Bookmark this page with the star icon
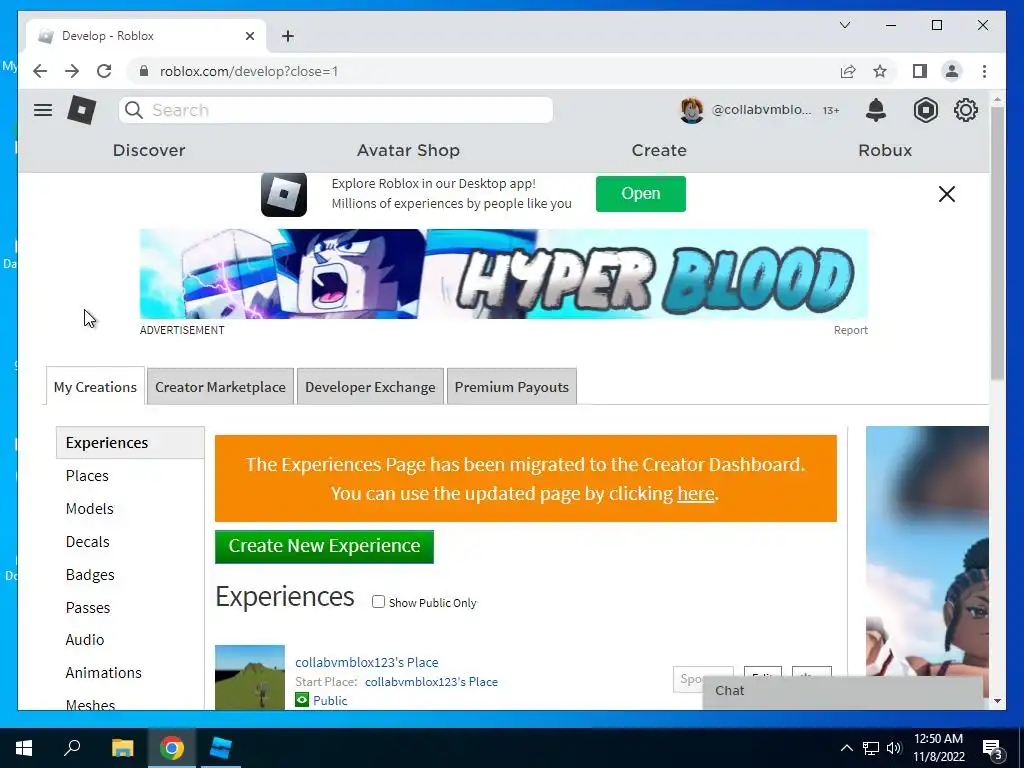Image resolution: width=1024 pixels, height=768 pixels. pyautogui.click(x=880, y=71)
